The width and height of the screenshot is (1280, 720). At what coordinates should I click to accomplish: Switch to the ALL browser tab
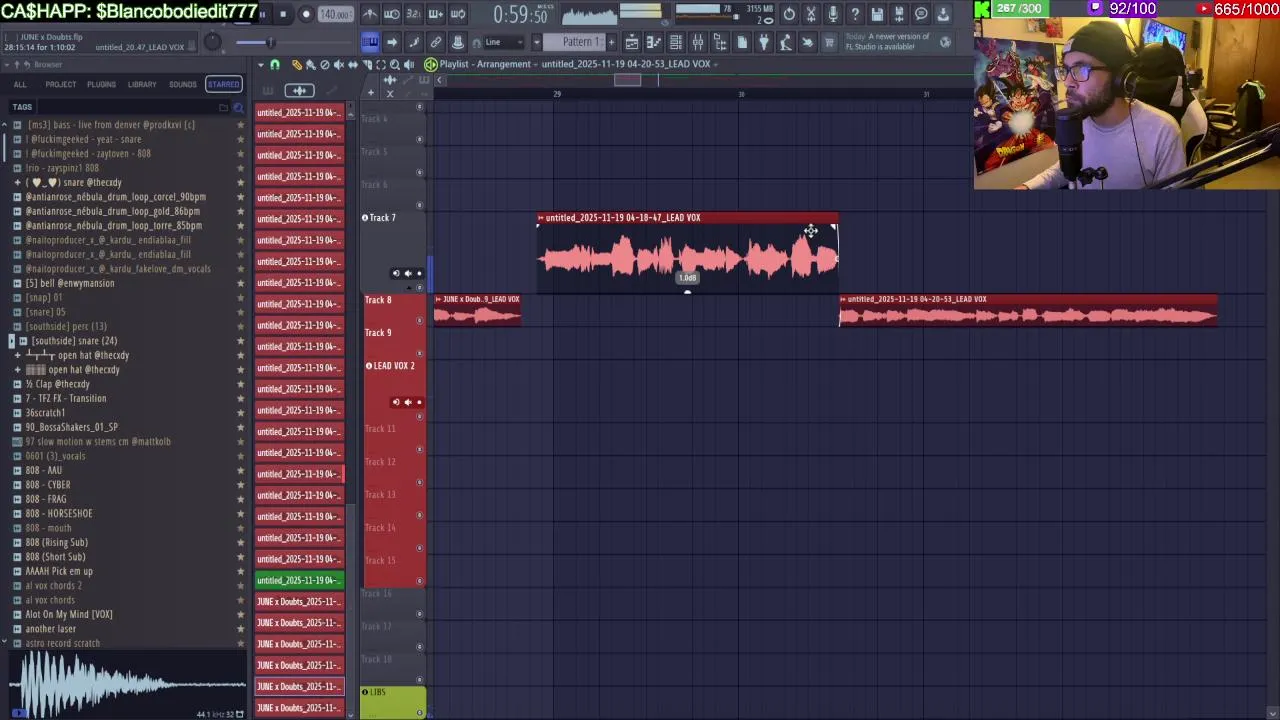click(x=20, y=84)
